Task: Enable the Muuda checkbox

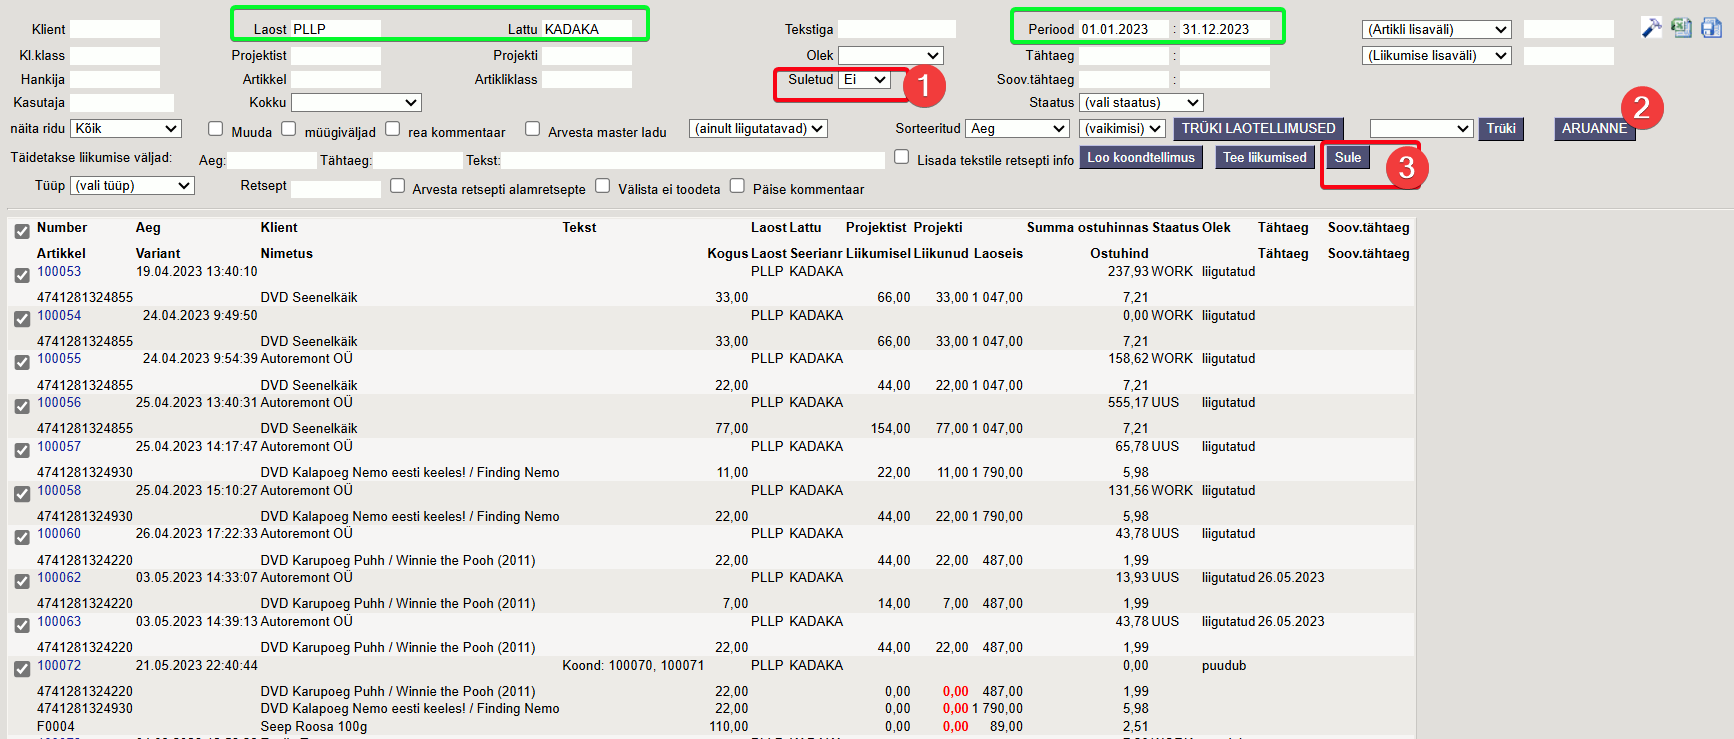Action: pos(215,129)
